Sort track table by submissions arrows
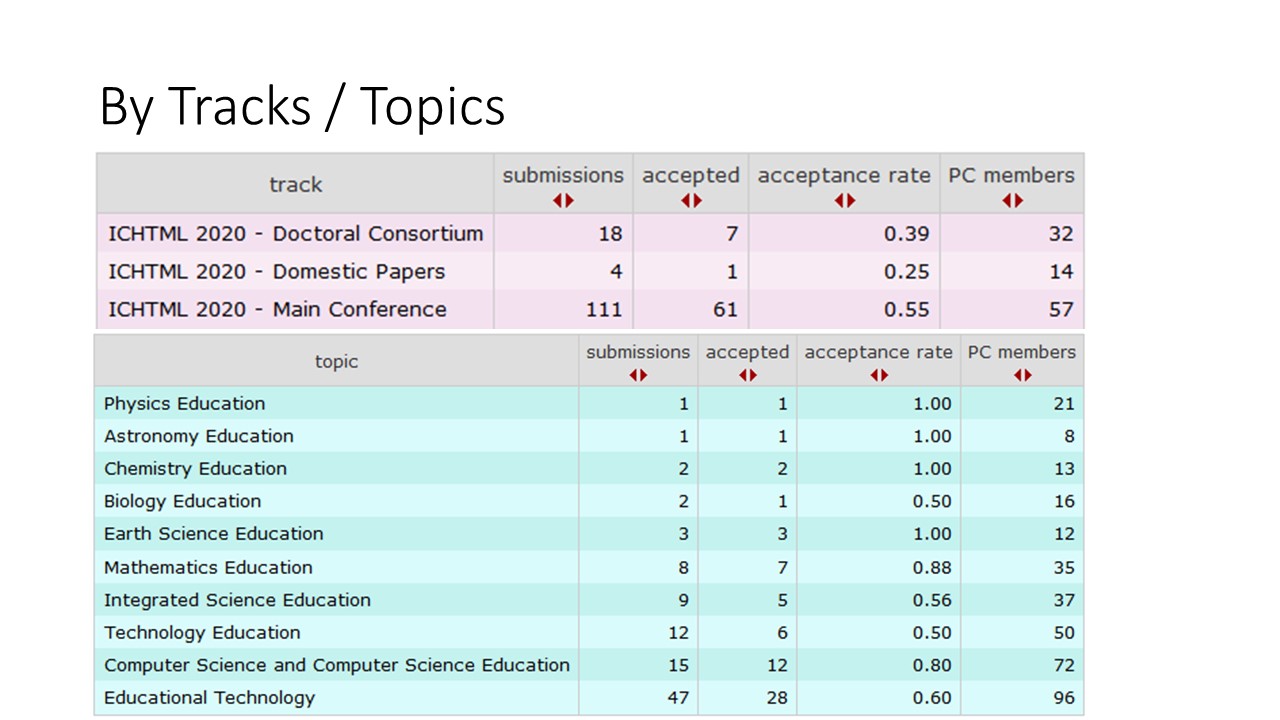The image size is (1280, 720). click(563, 200)
